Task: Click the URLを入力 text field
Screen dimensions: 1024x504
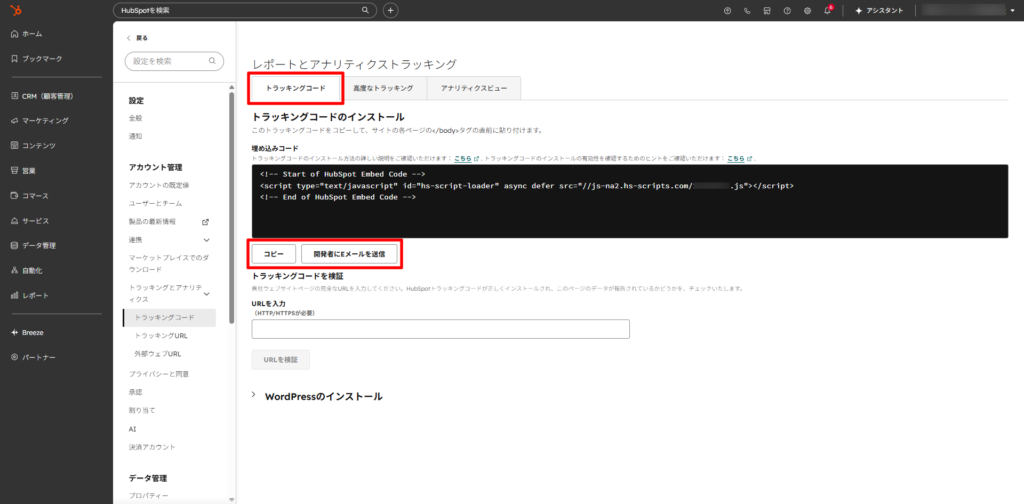Action: coord(441,329)
